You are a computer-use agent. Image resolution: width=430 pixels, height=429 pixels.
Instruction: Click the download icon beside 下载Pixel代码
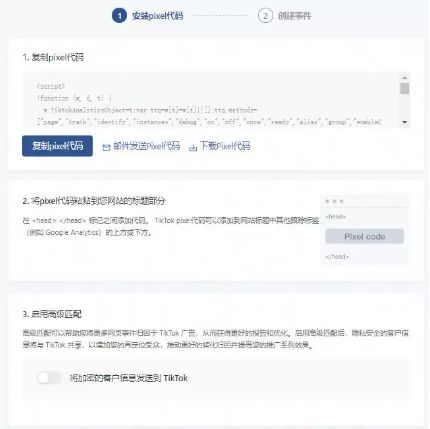pyautogui.click(x=193, y=147)
